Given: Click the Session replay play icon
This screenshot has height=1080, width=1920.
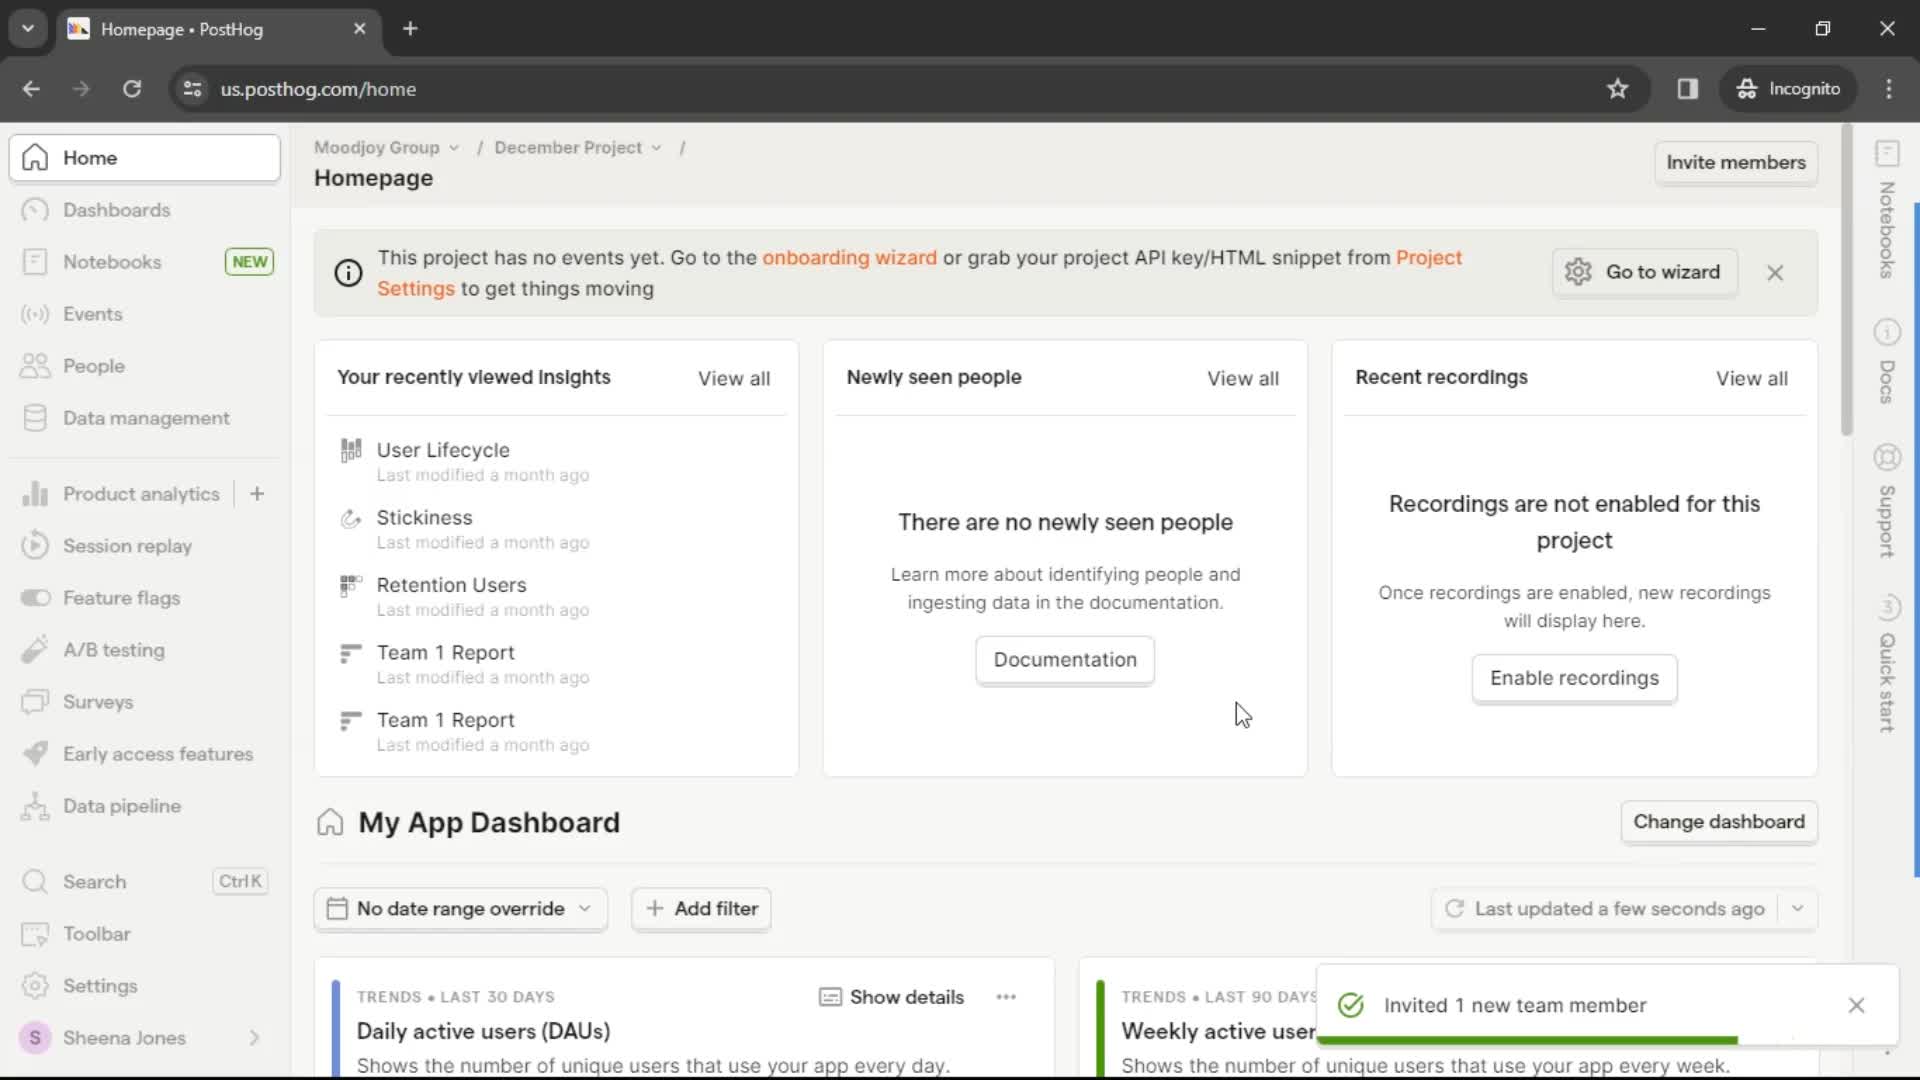Looking at the screenshot, I should pyautogui.click(x=35, y=546).
